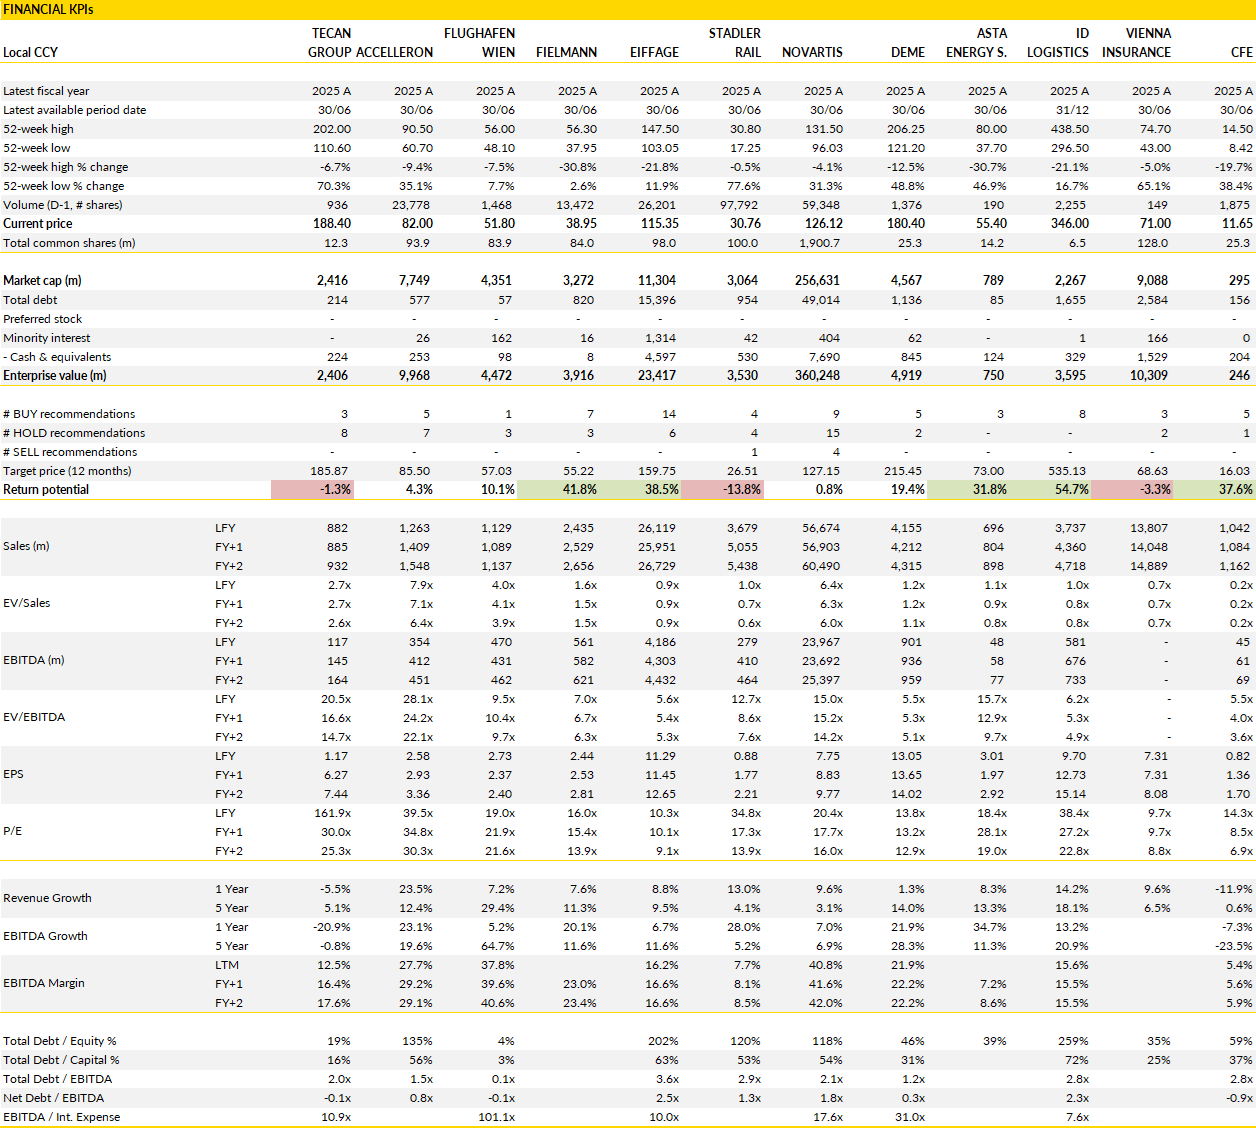Viewport: 1256px width, 1128px height.
Task: Select the ID LOGISTICS column header
Action: 1058,43
